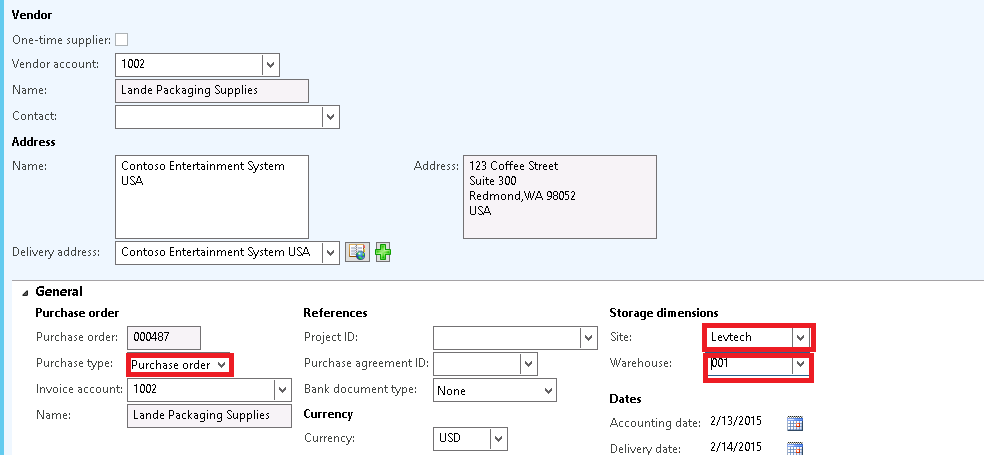Expand the Site dropdown showing Levtech
The image size is (984, 455).
[x=800, y=338]
